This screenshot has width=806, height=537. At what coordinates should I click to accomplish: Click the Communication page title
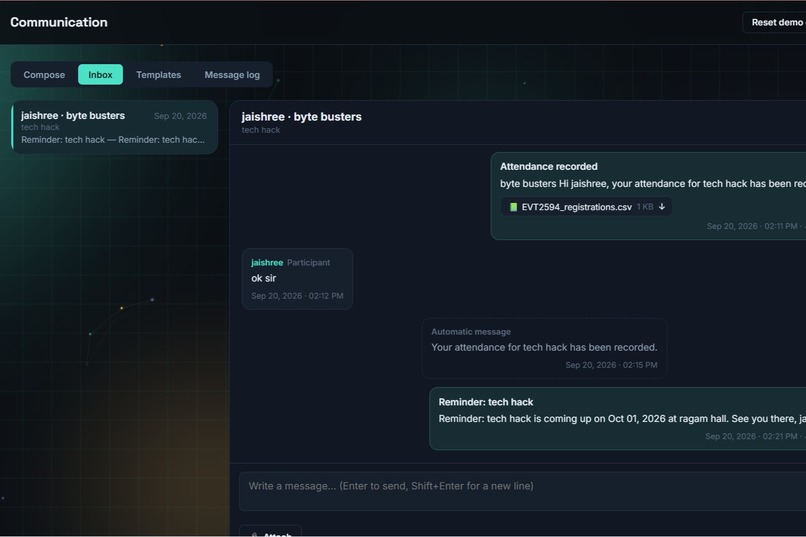click(59, 22)
